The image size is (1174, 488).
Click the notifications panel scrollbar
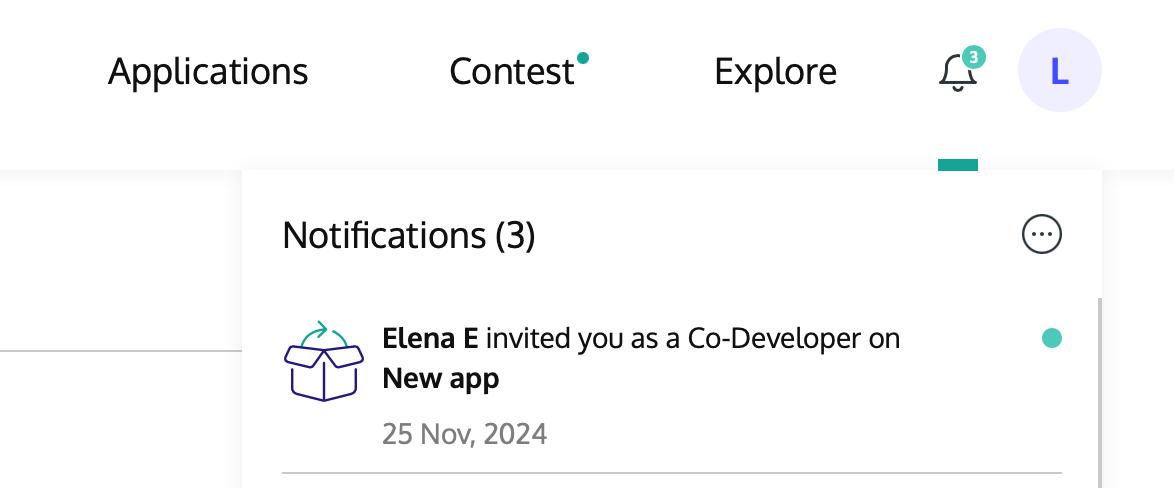pyautogui.click(x=1098, y=400)
